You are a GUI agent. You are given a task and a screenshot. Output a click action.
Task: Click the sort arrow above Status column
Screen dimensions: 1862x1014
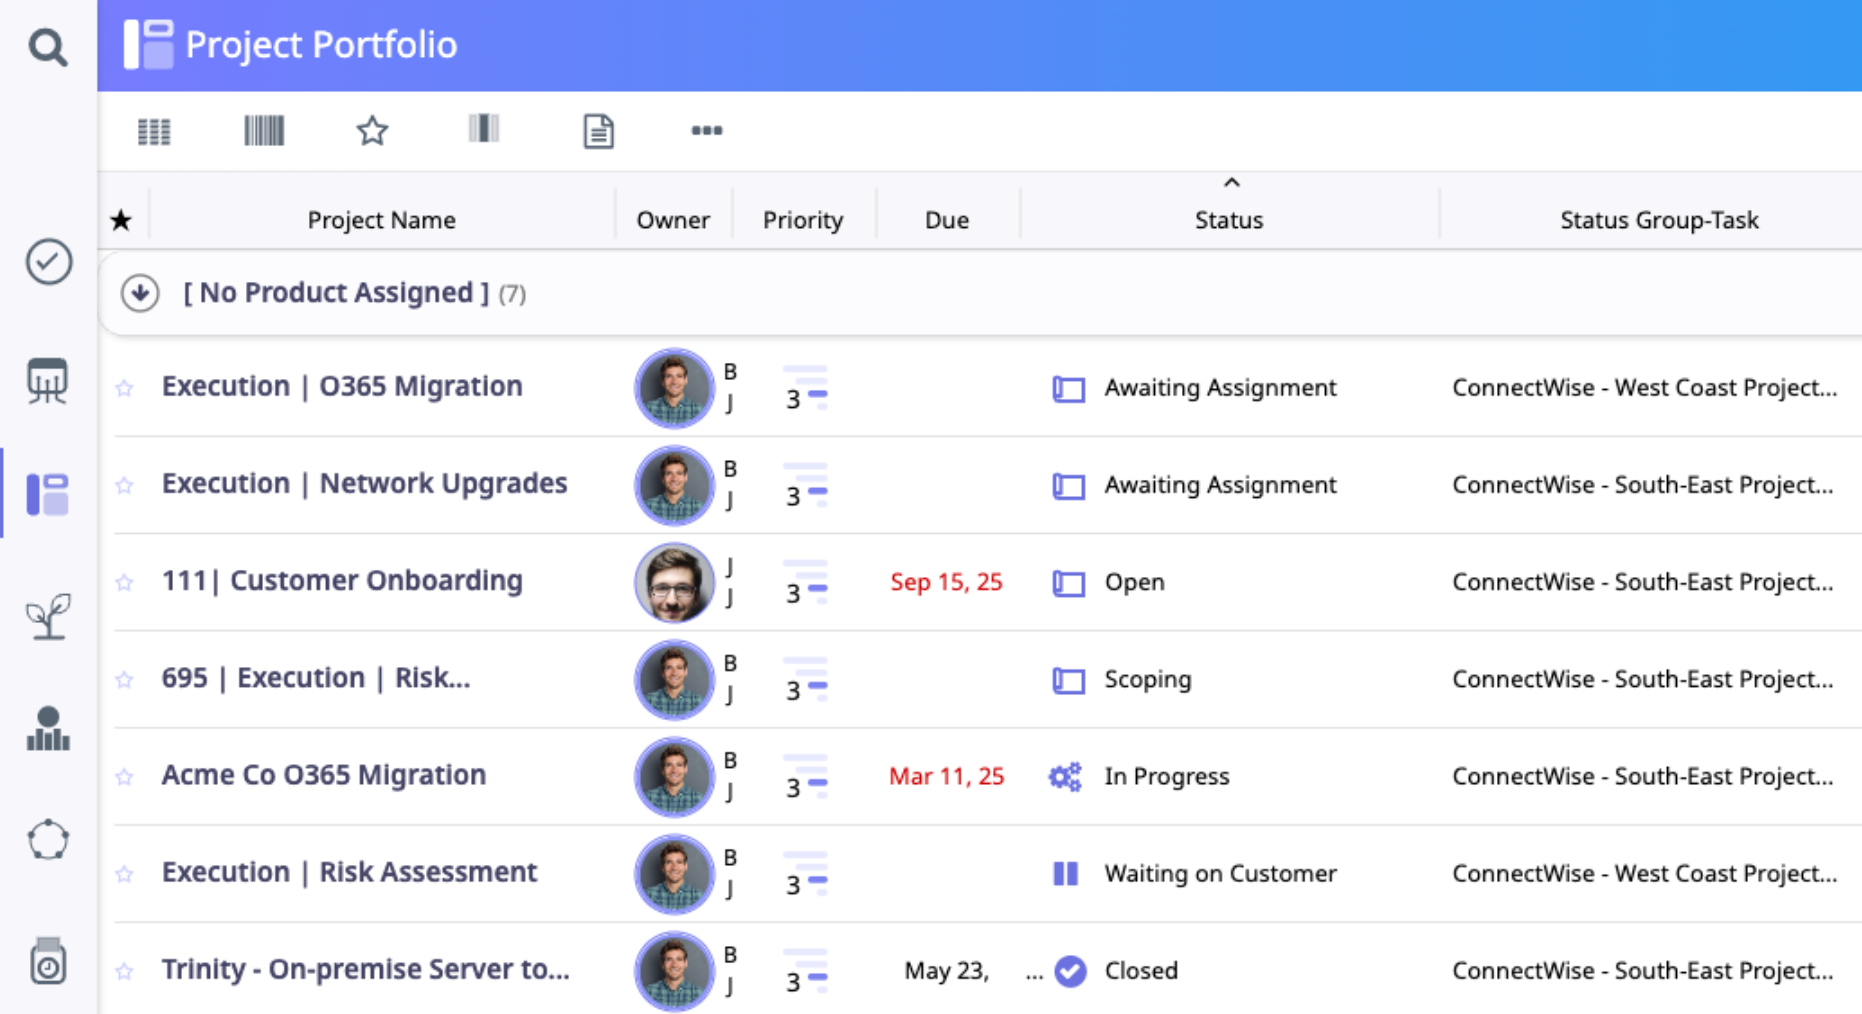[x=1231, y=183]
